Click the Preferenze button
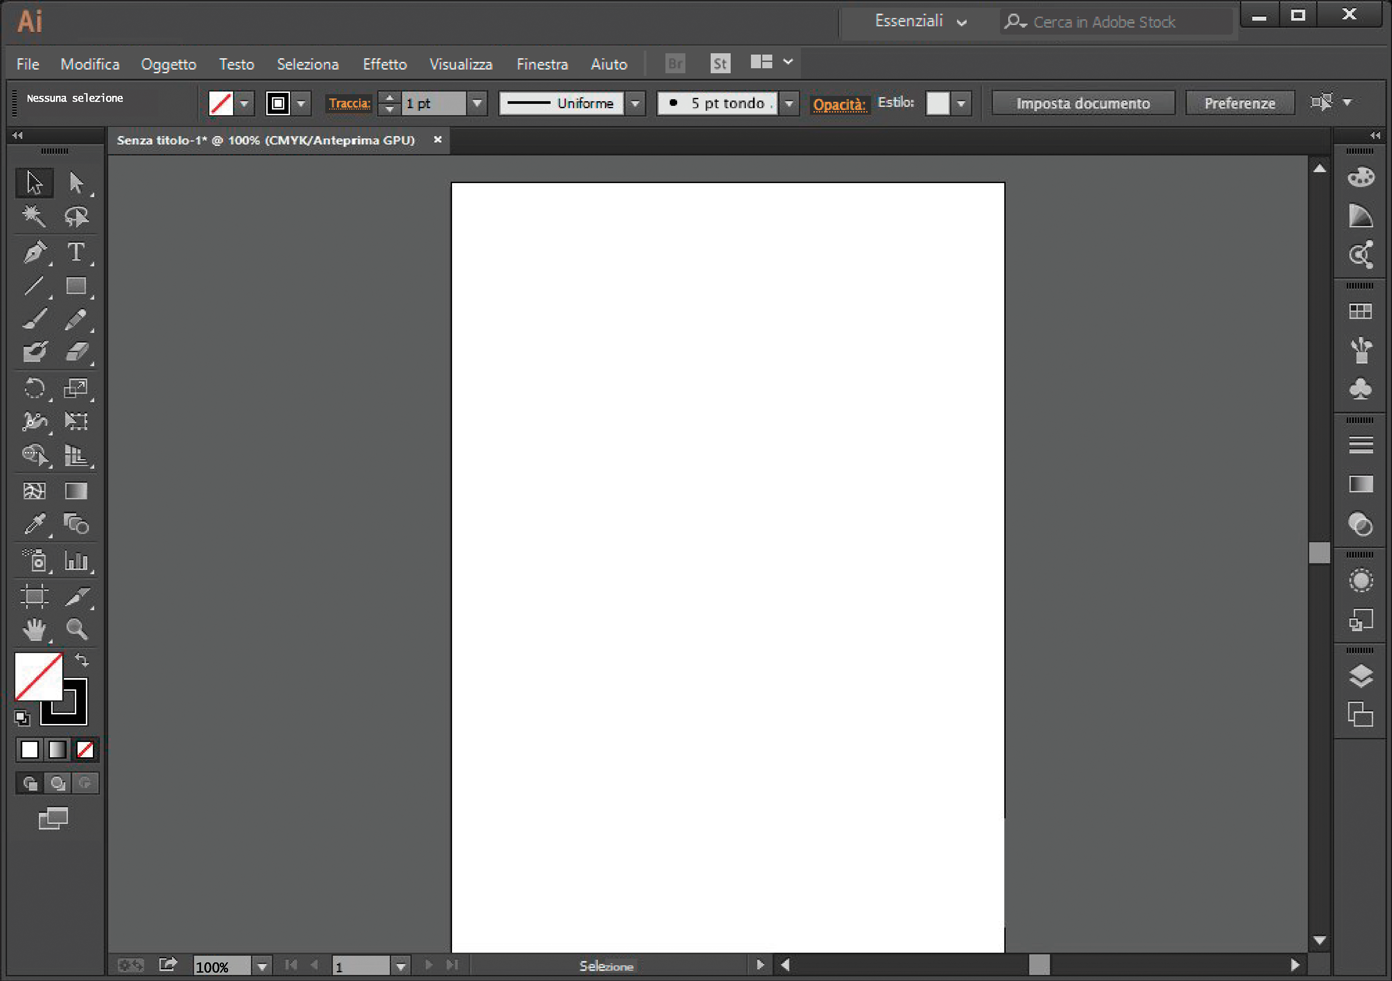 pyautogui.click(x=1240, y=103)
